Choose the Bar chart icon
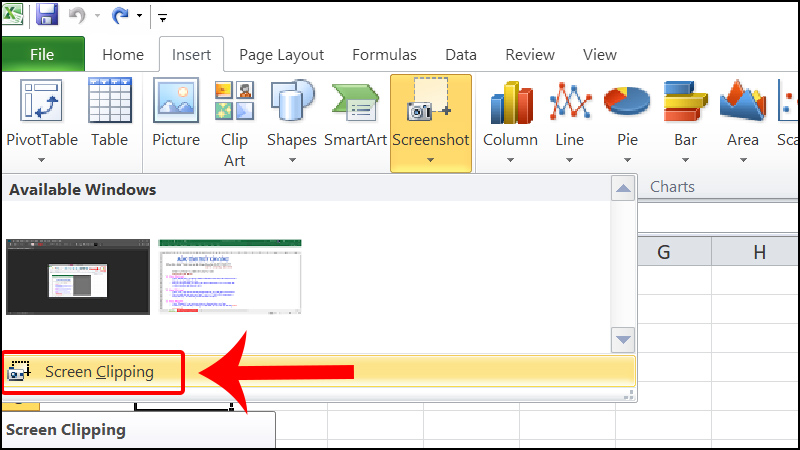The image size is (800, 450). [x=685, y=102]
